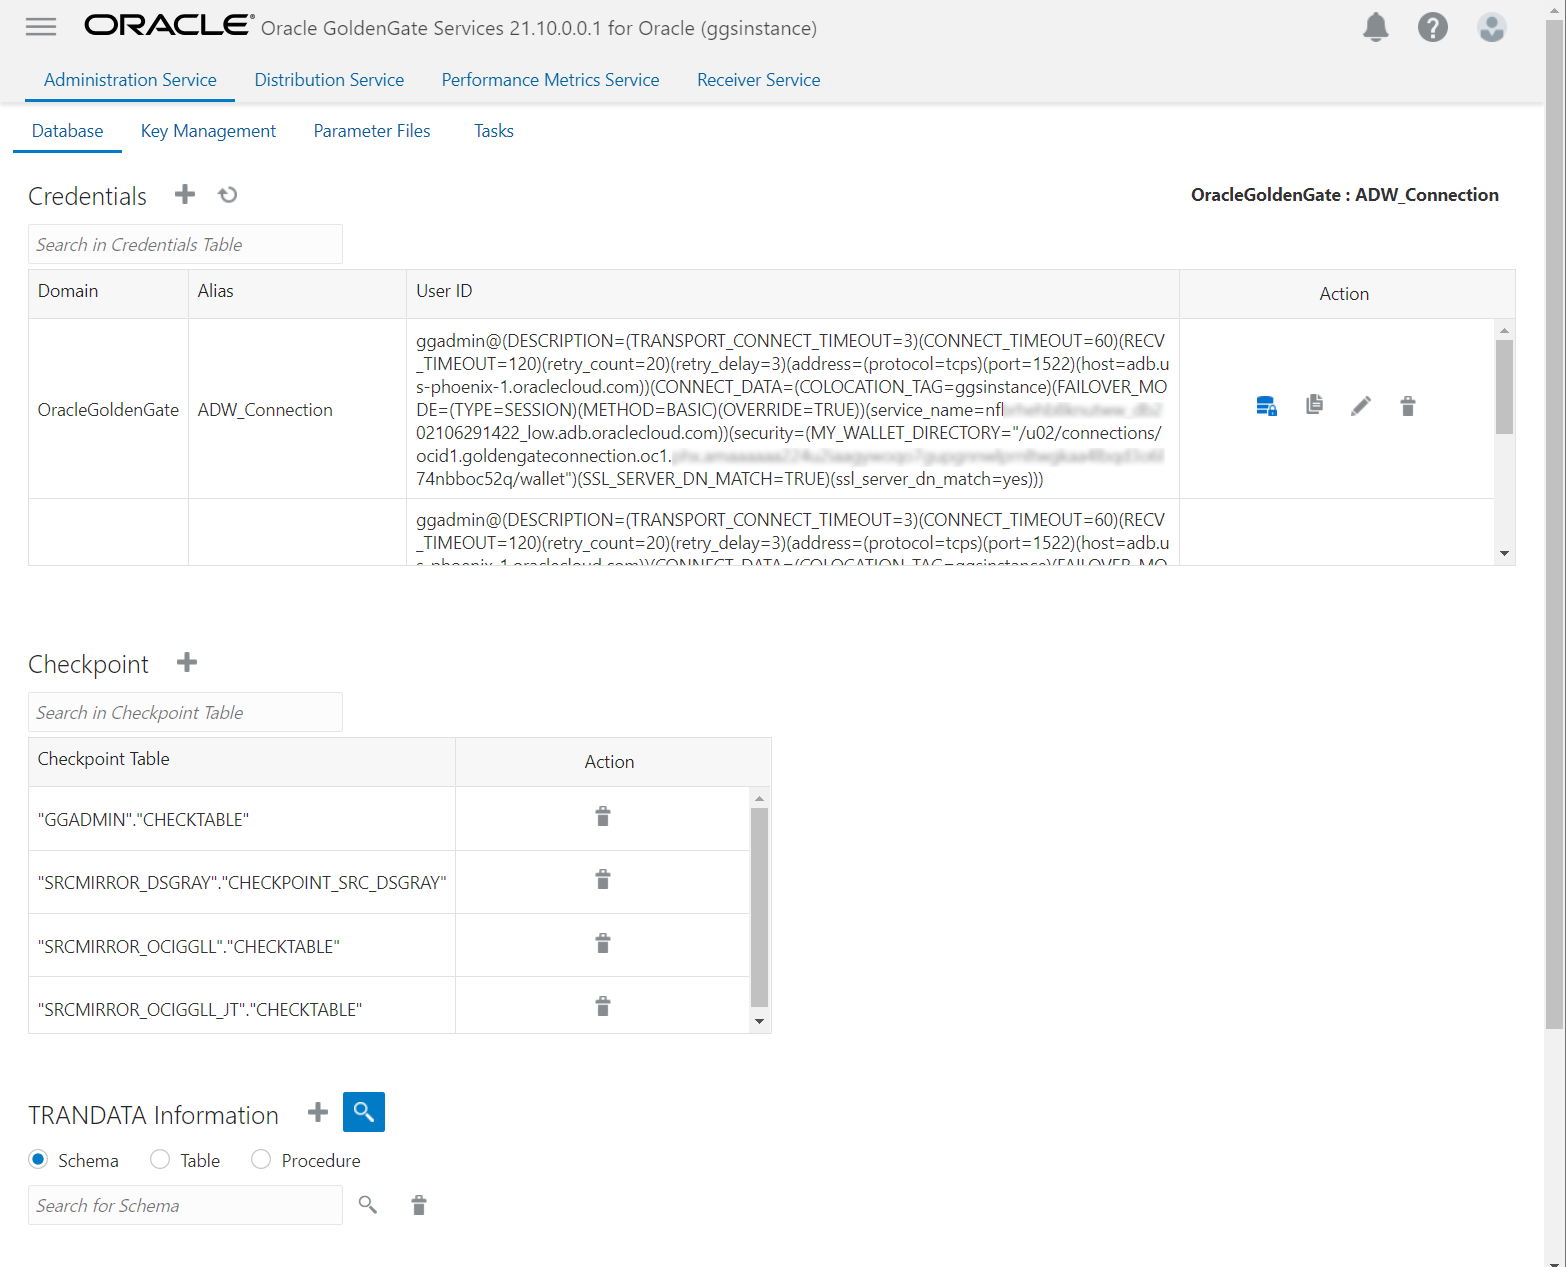Open the Performance Metrics Service tab
The height and width of the screenshot is (1267, 1566).
coord(551,80)
